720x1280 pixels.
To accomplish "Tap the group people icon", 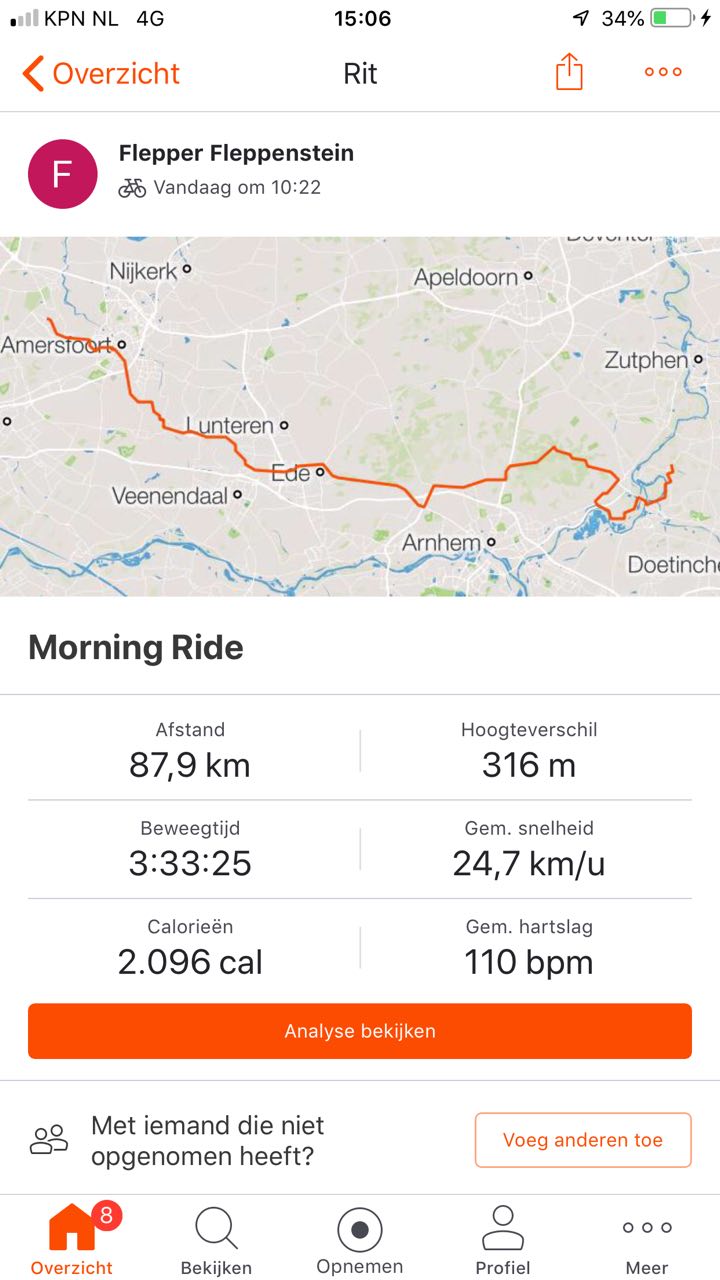I will pos(49,1140).
